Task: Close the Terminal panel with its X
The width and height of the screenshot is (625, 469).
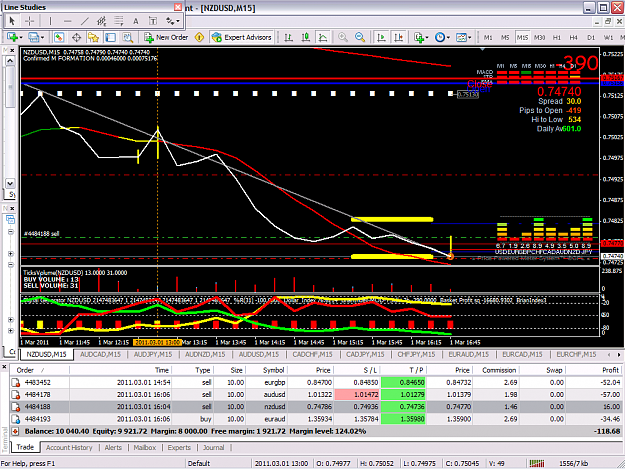Action: pyautogui.click(x=4, y=367)
